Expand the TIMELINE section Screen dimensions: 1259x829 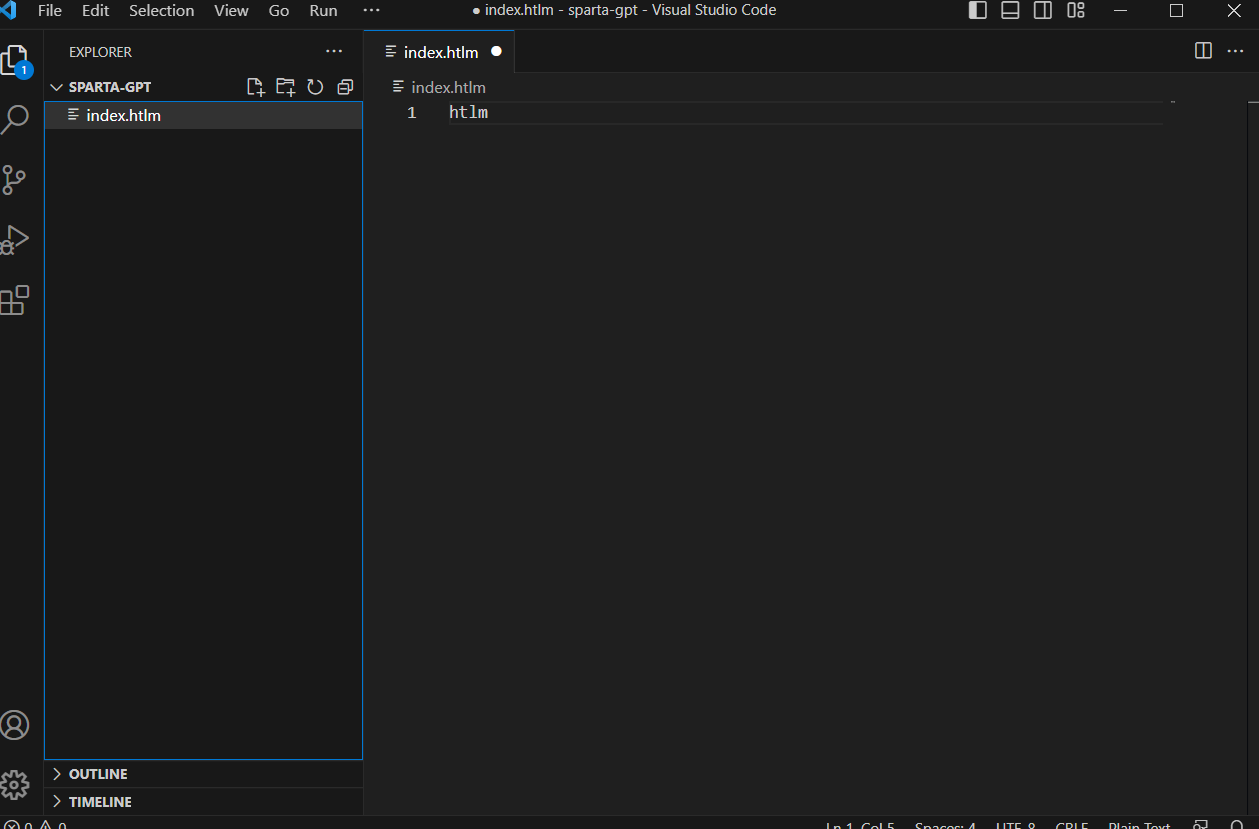point(203,802)
